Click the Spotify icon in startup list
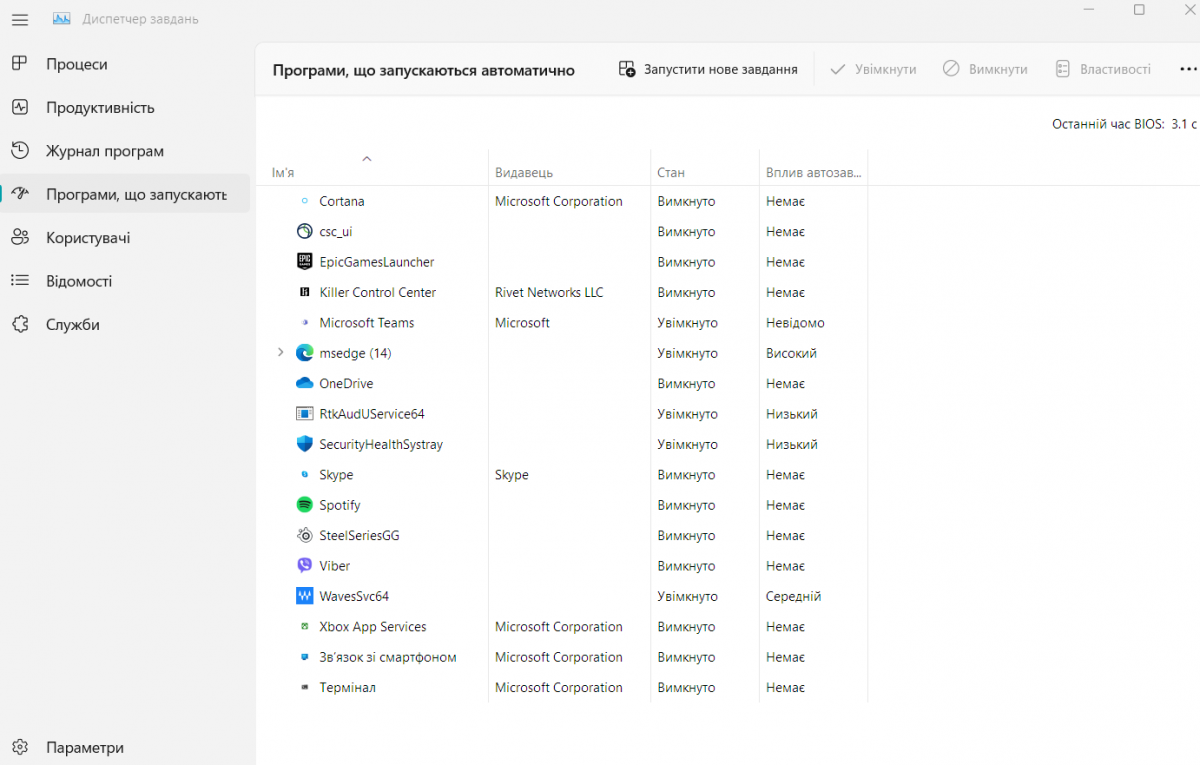Viewport: 1200px width, 765px height. coord(305,505)
